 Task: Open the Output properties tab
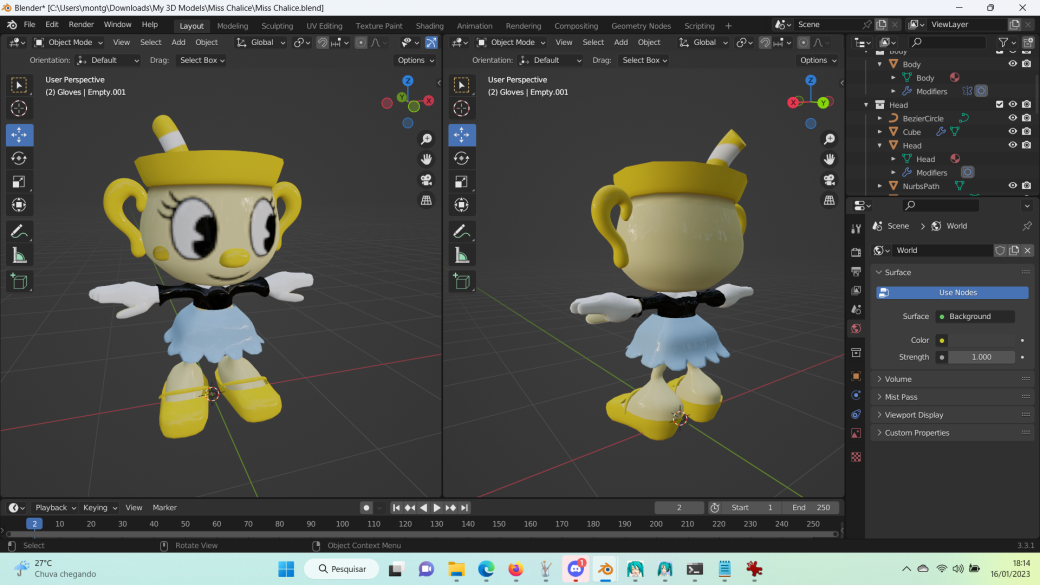856,271
